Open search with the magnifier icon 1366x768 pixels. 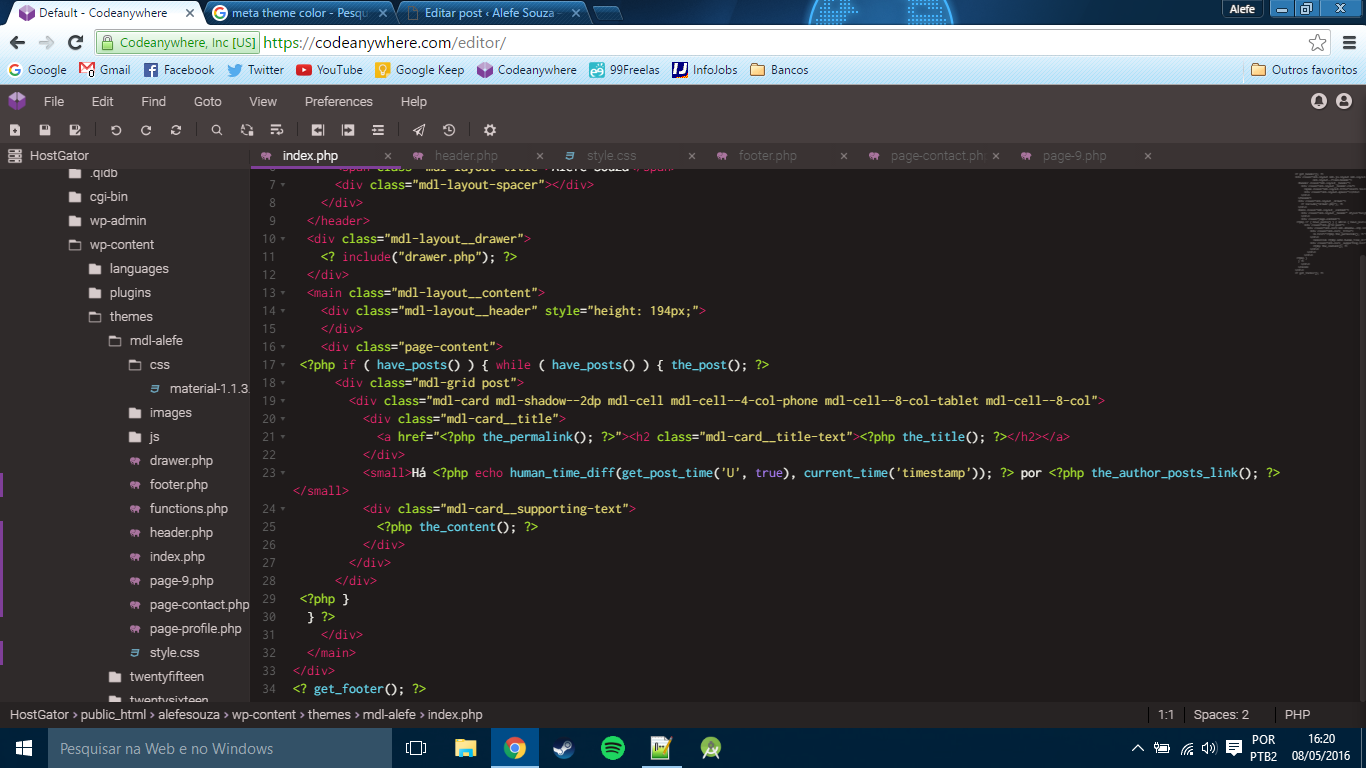[x=217, y=130]
